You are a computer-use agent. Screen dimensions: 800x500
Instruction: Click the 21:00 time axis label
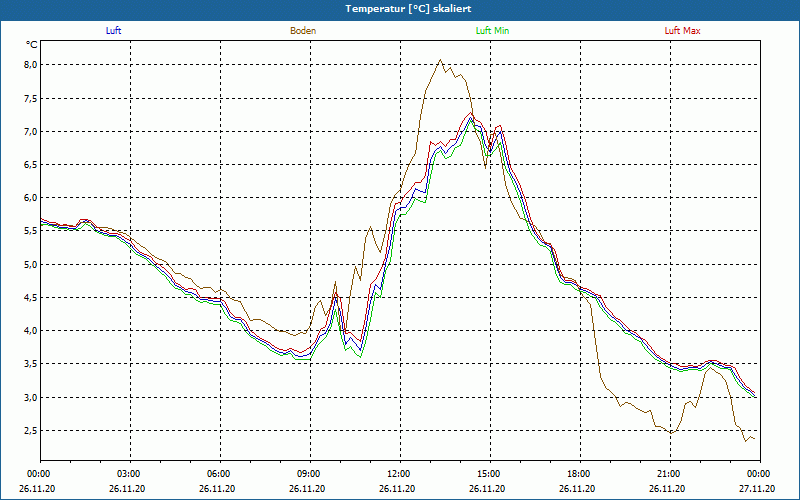pyautogui.click(x=667, y=474)
